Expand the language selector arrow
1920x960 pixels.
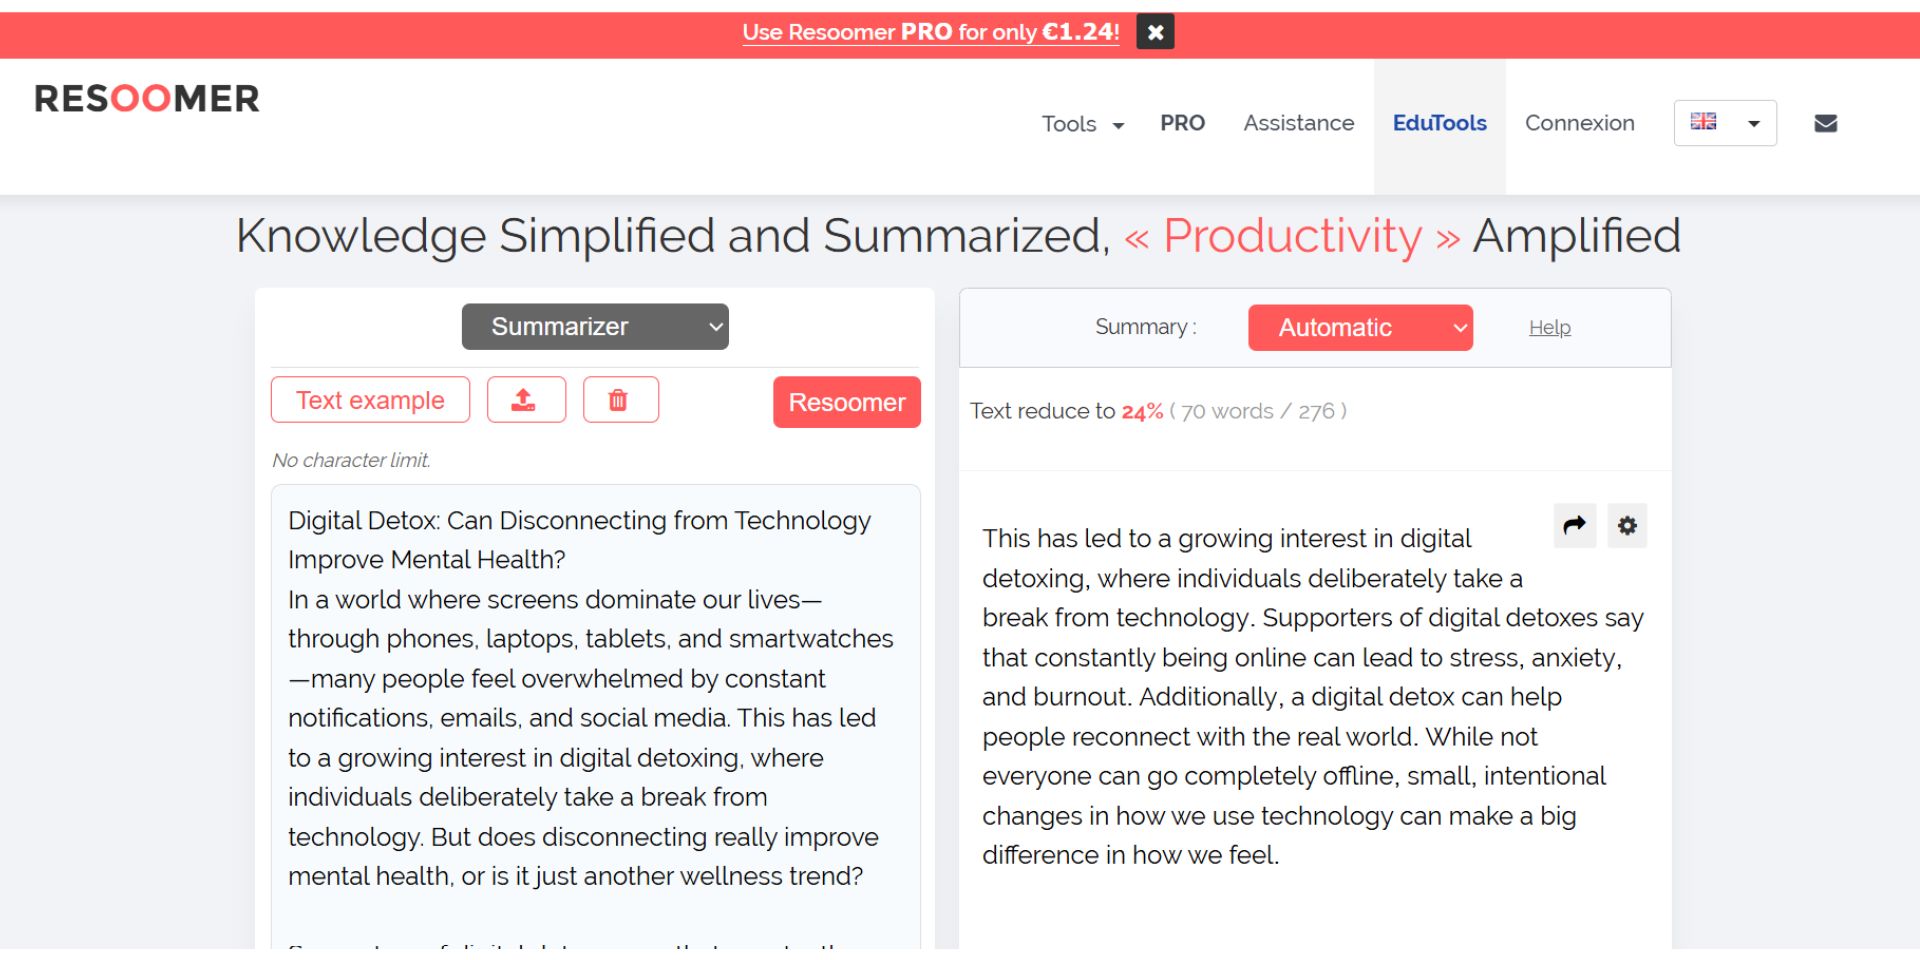click(1753, 124)
